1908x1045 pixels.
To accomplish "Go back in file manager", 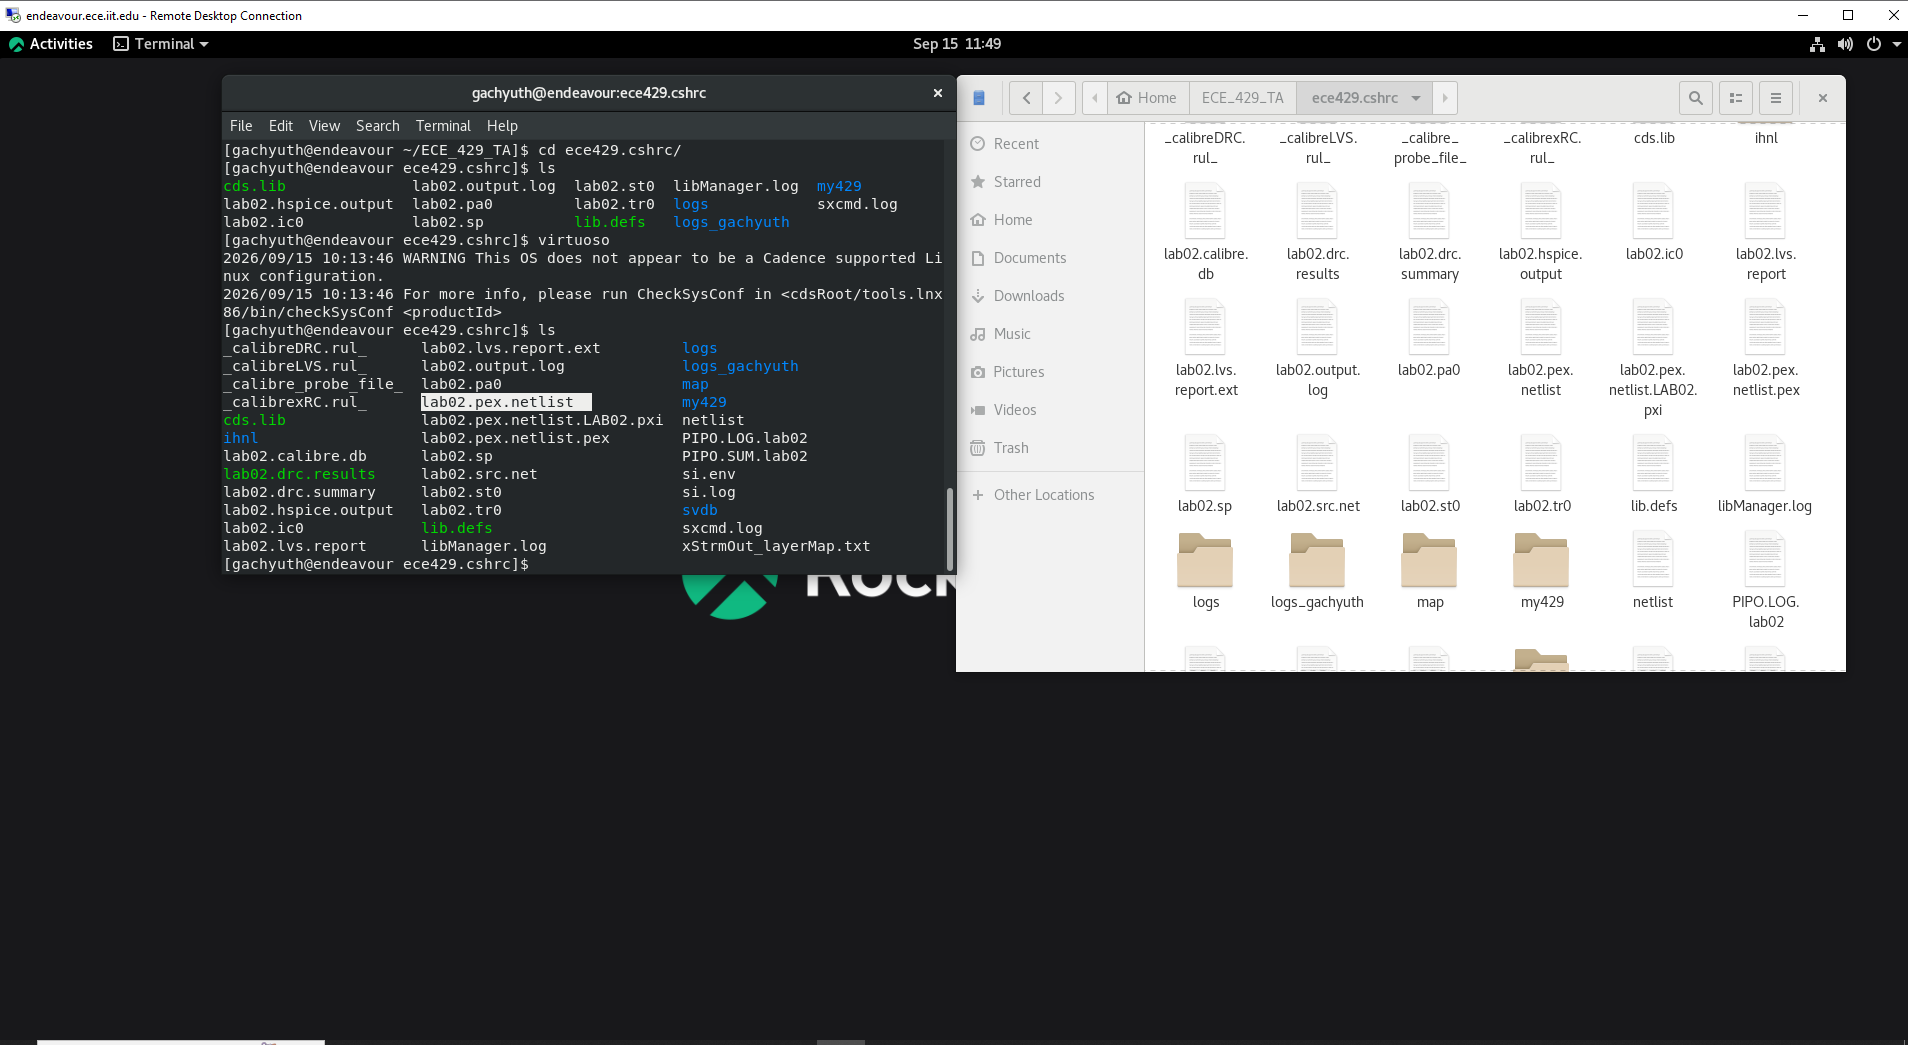I will (1026, 98).
